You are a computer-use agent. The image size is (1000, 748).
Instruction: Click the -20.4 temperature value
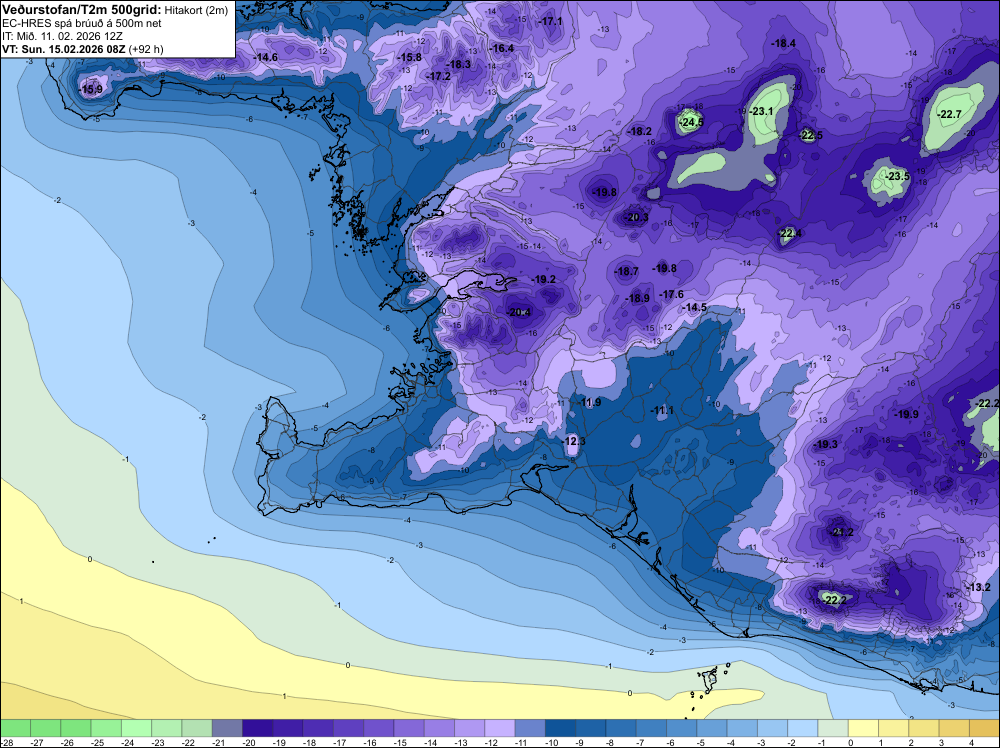(519, 312)
